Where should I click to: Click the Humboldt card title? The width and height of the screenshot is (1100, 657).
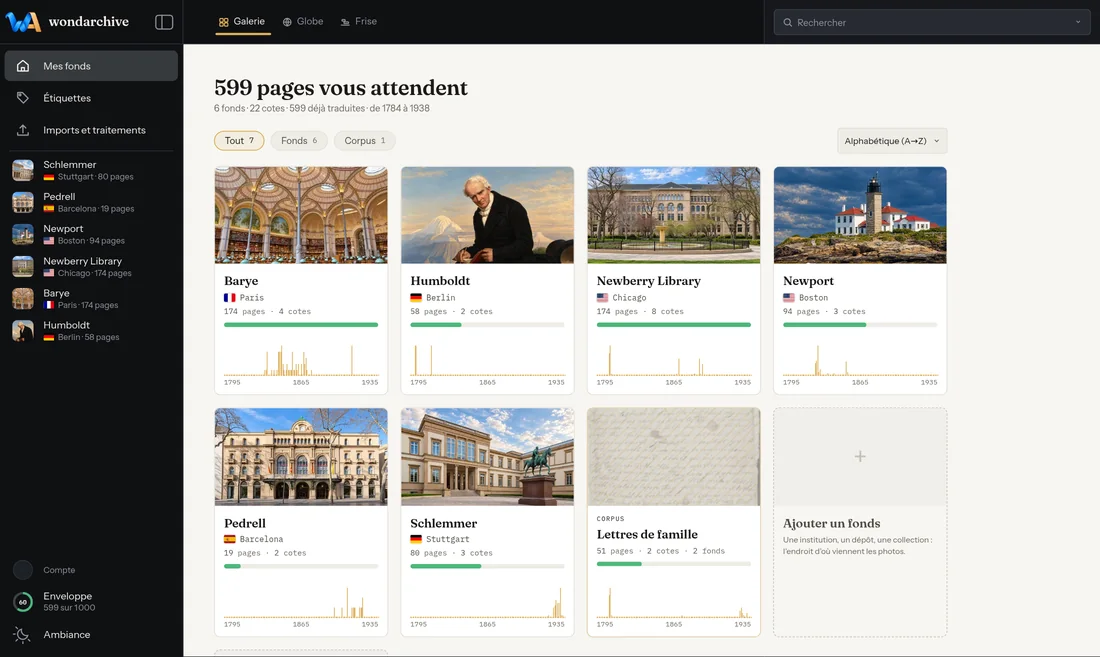[440, 280]
